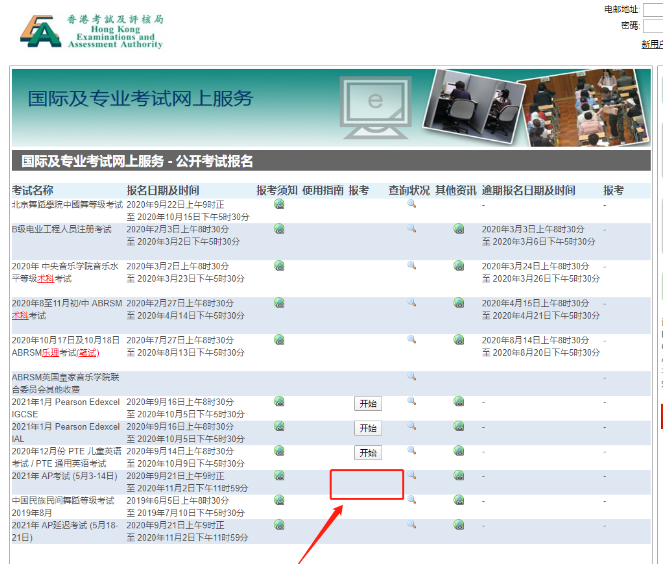663x570 pixels.
Task: Click query magnifier for 2020年10月 ABRSM乐理考试 row
Action: pyautogui.click(x=411, y=340)
